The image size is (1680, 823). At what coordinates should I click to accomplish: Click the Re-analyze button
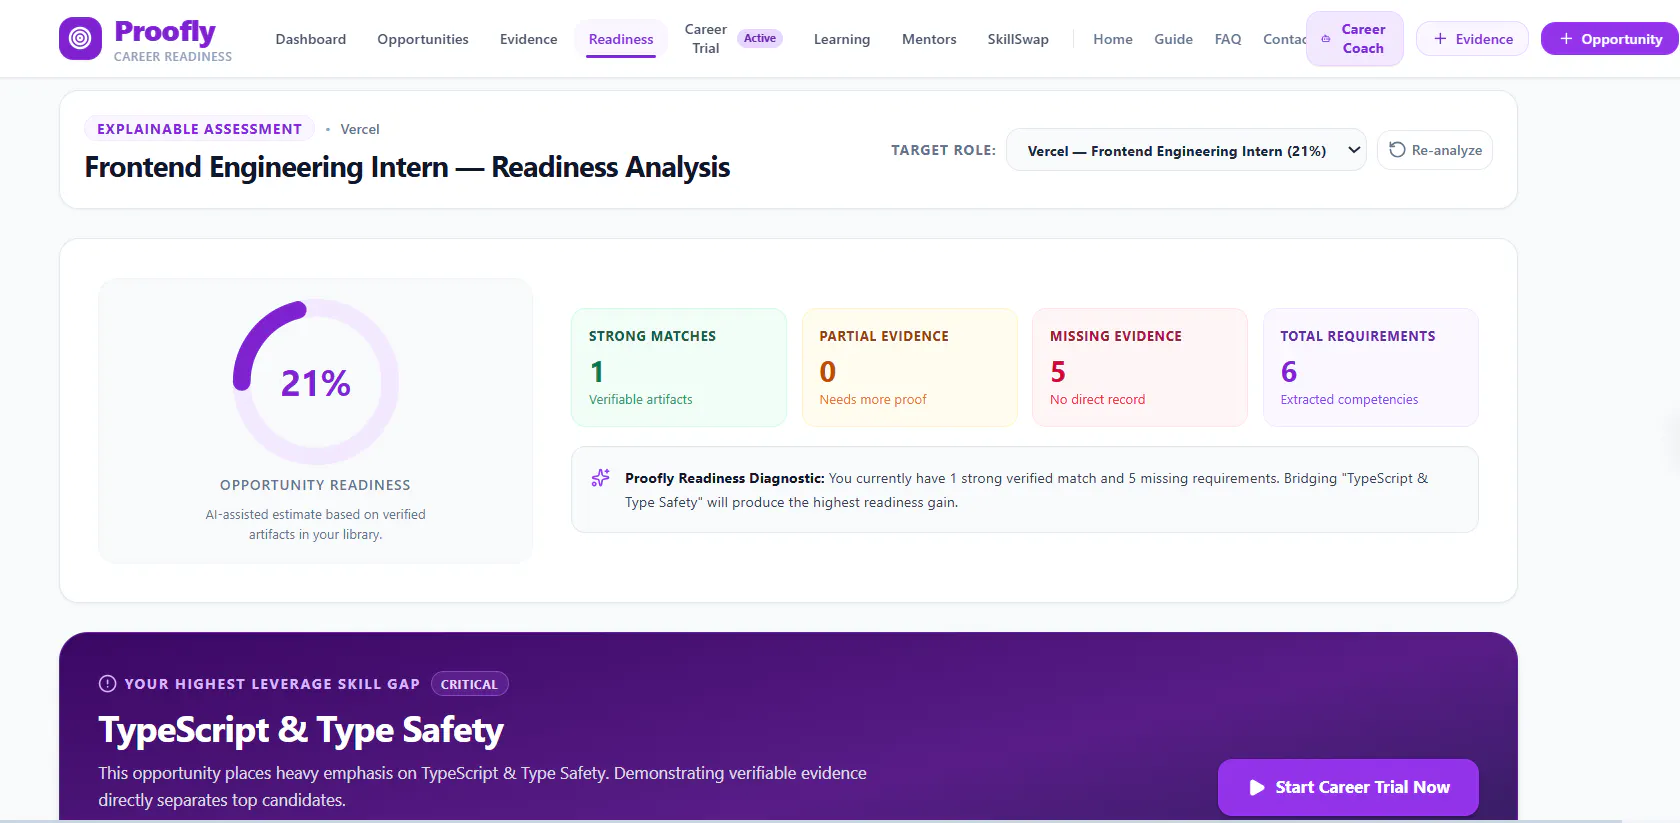[x=1435, y=150]
